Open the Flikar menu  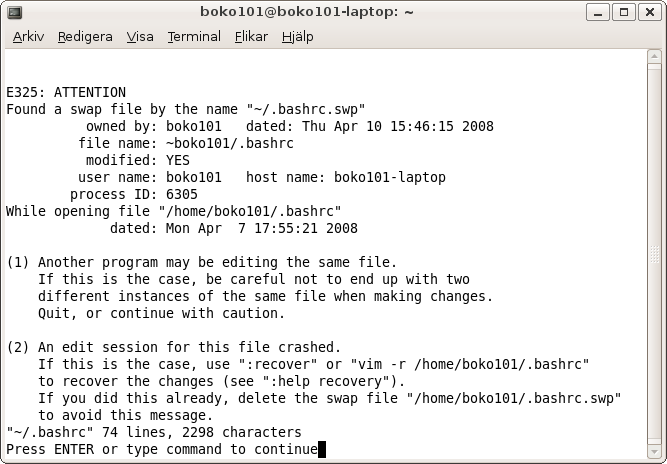pyautogui.click(x=251, y=37)
